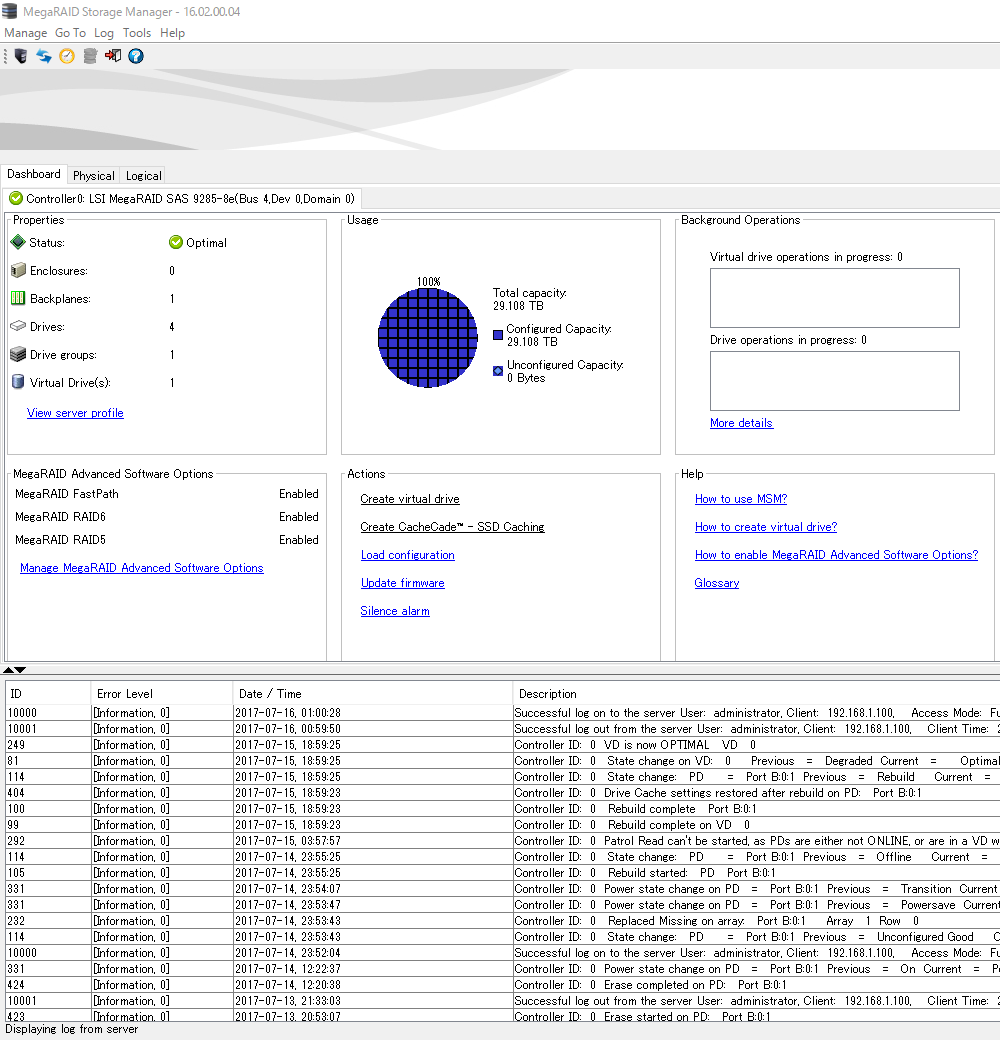Open the Go To menu
Viewport: 1000px width, 1040px height.
[x=70, y=32]
